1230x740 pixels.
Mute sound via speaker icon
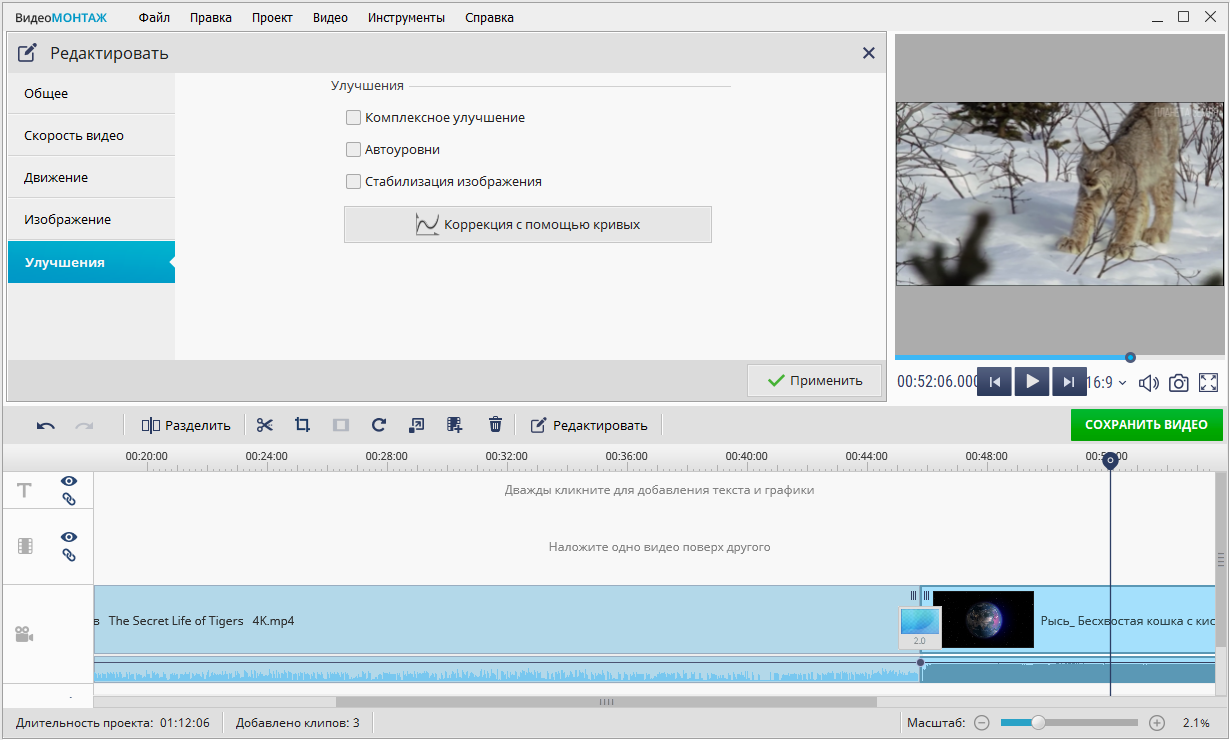(1149, 382)
